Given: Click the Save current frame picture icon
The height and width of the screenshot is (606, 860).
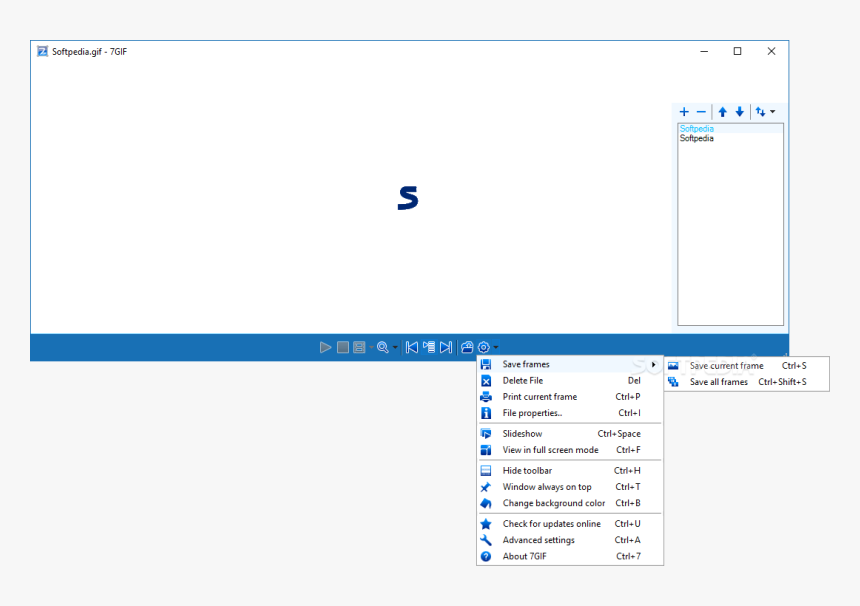Looking at the screenshot, I should (674, 366).
